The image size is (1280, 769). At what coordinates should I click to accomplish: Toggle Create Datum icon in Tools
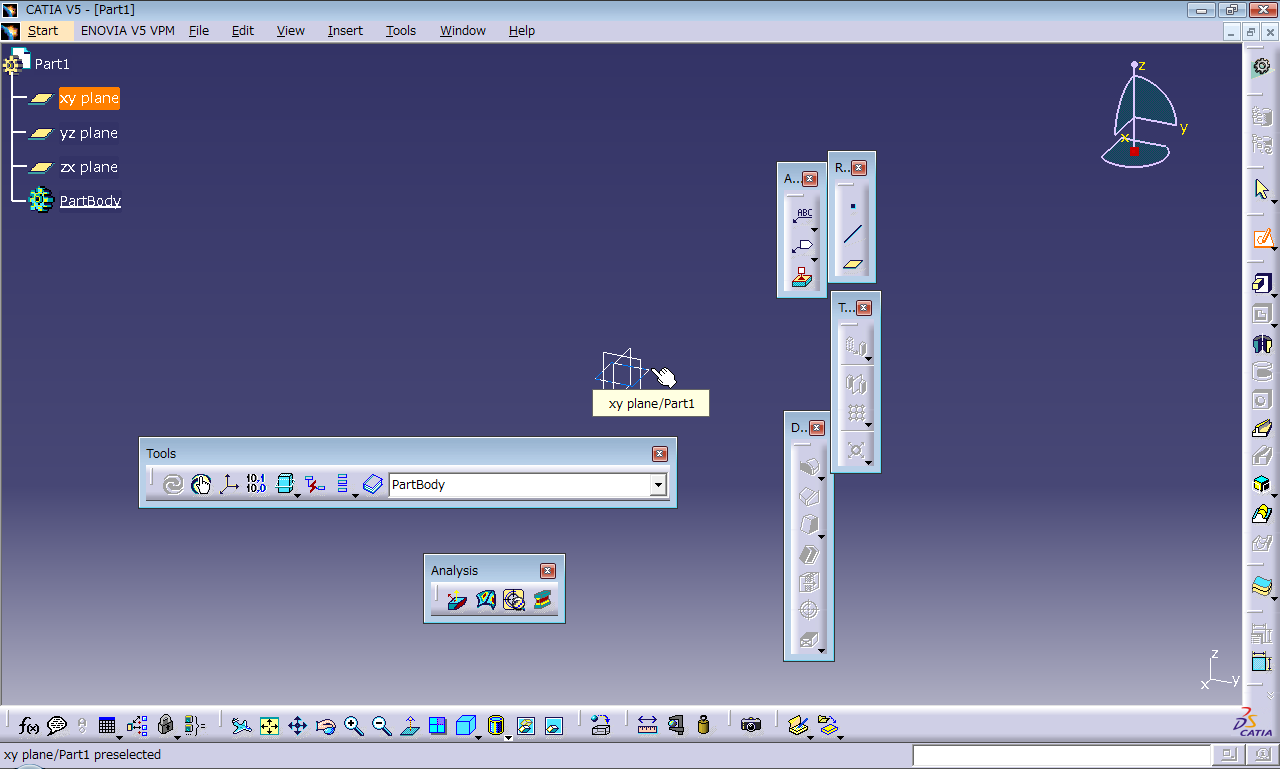[x=314, y=485]
